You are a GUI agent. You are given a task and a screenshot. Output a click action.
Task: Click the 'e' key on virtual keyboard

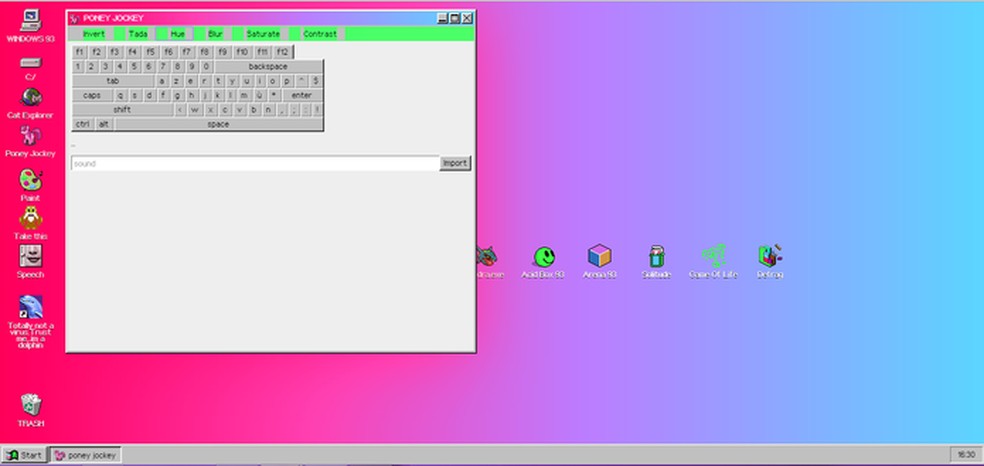pyautogui.click(x=191, y=81)
